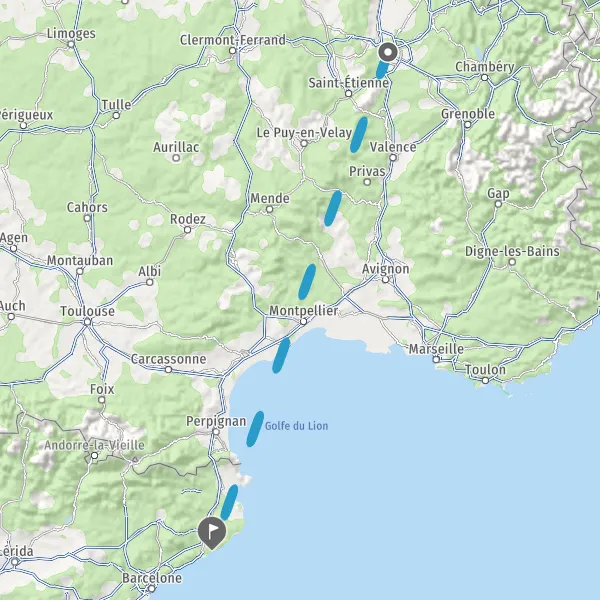Select the Toulouse city marker
The height and width of the screenshot is (600, 600).
pos(88,322)
